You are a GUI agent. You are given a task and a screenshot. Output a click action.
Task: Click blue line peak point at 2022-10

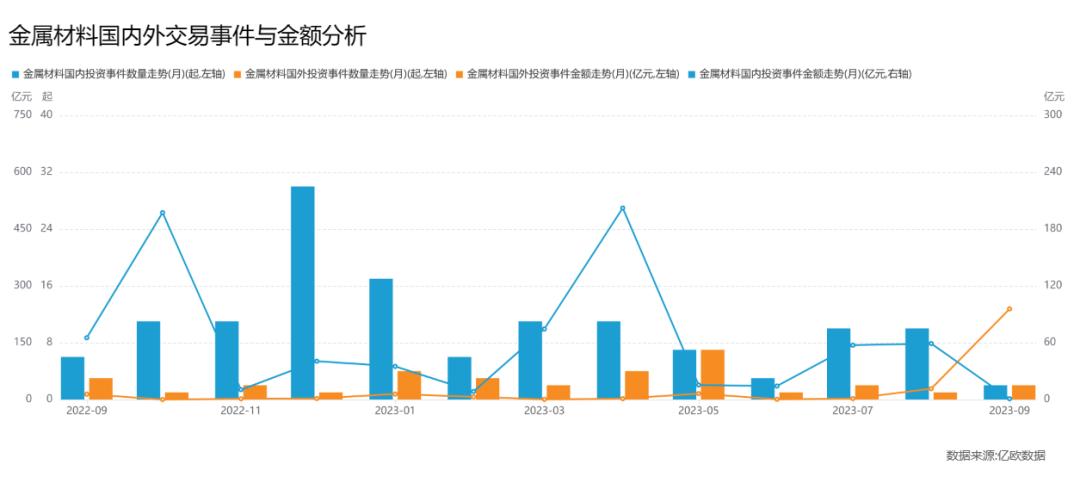point(162,213)
